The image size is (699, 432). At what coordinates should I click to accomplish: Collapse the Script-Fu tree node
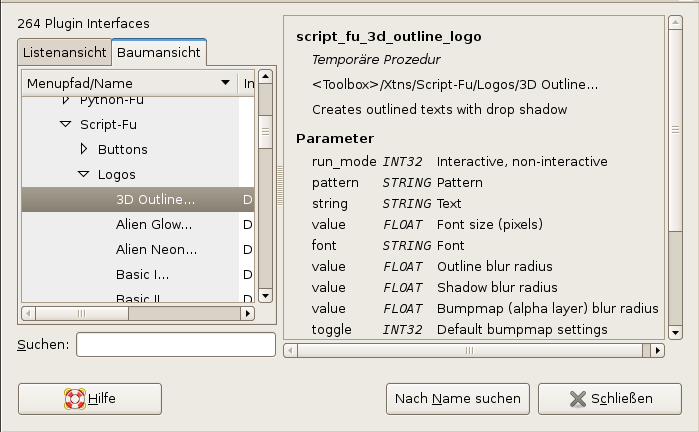[x=66, y=124]
